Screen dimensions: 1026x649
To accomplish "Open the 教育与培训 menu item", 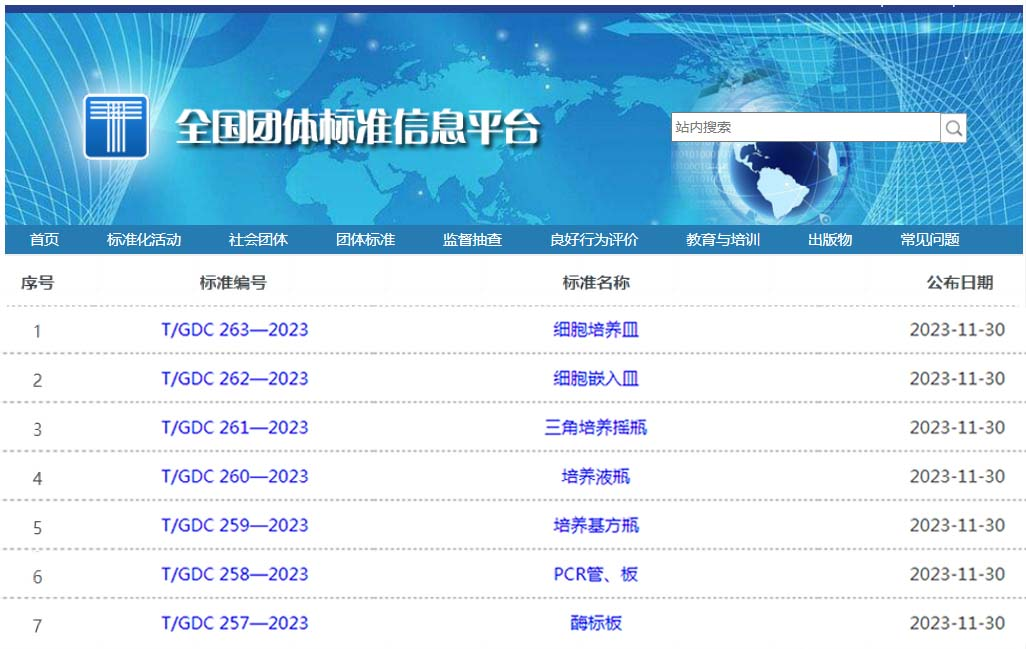I will (721, 239).
